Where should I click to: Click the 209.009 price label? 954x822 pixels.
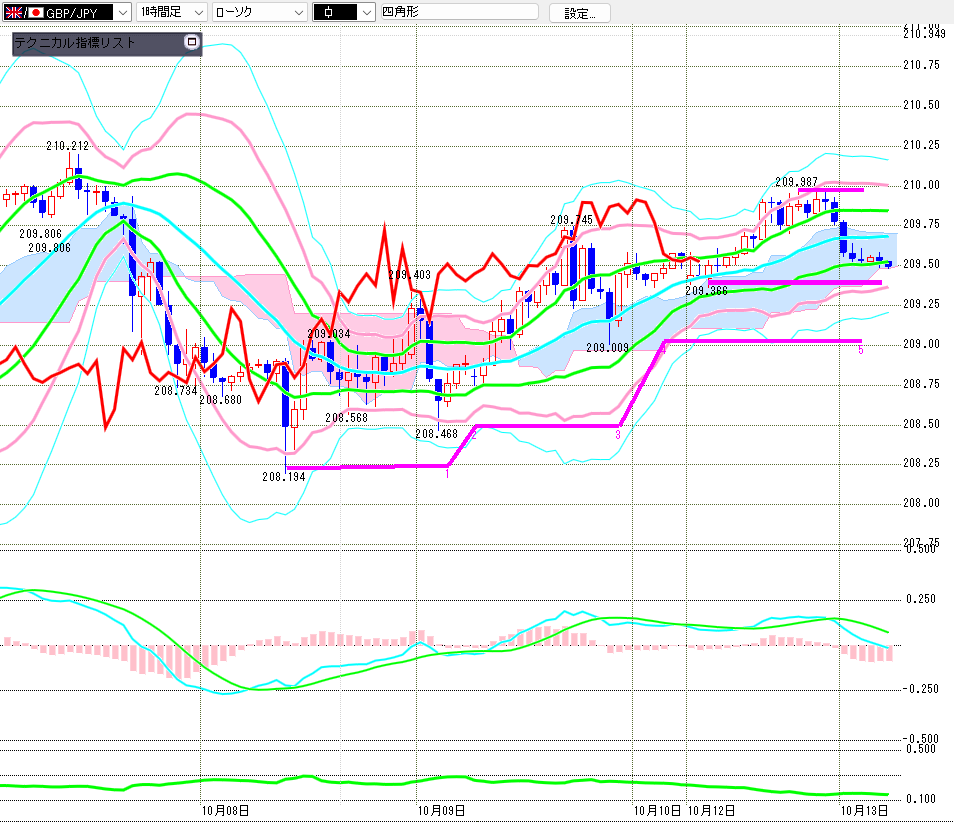coord(607,347)
